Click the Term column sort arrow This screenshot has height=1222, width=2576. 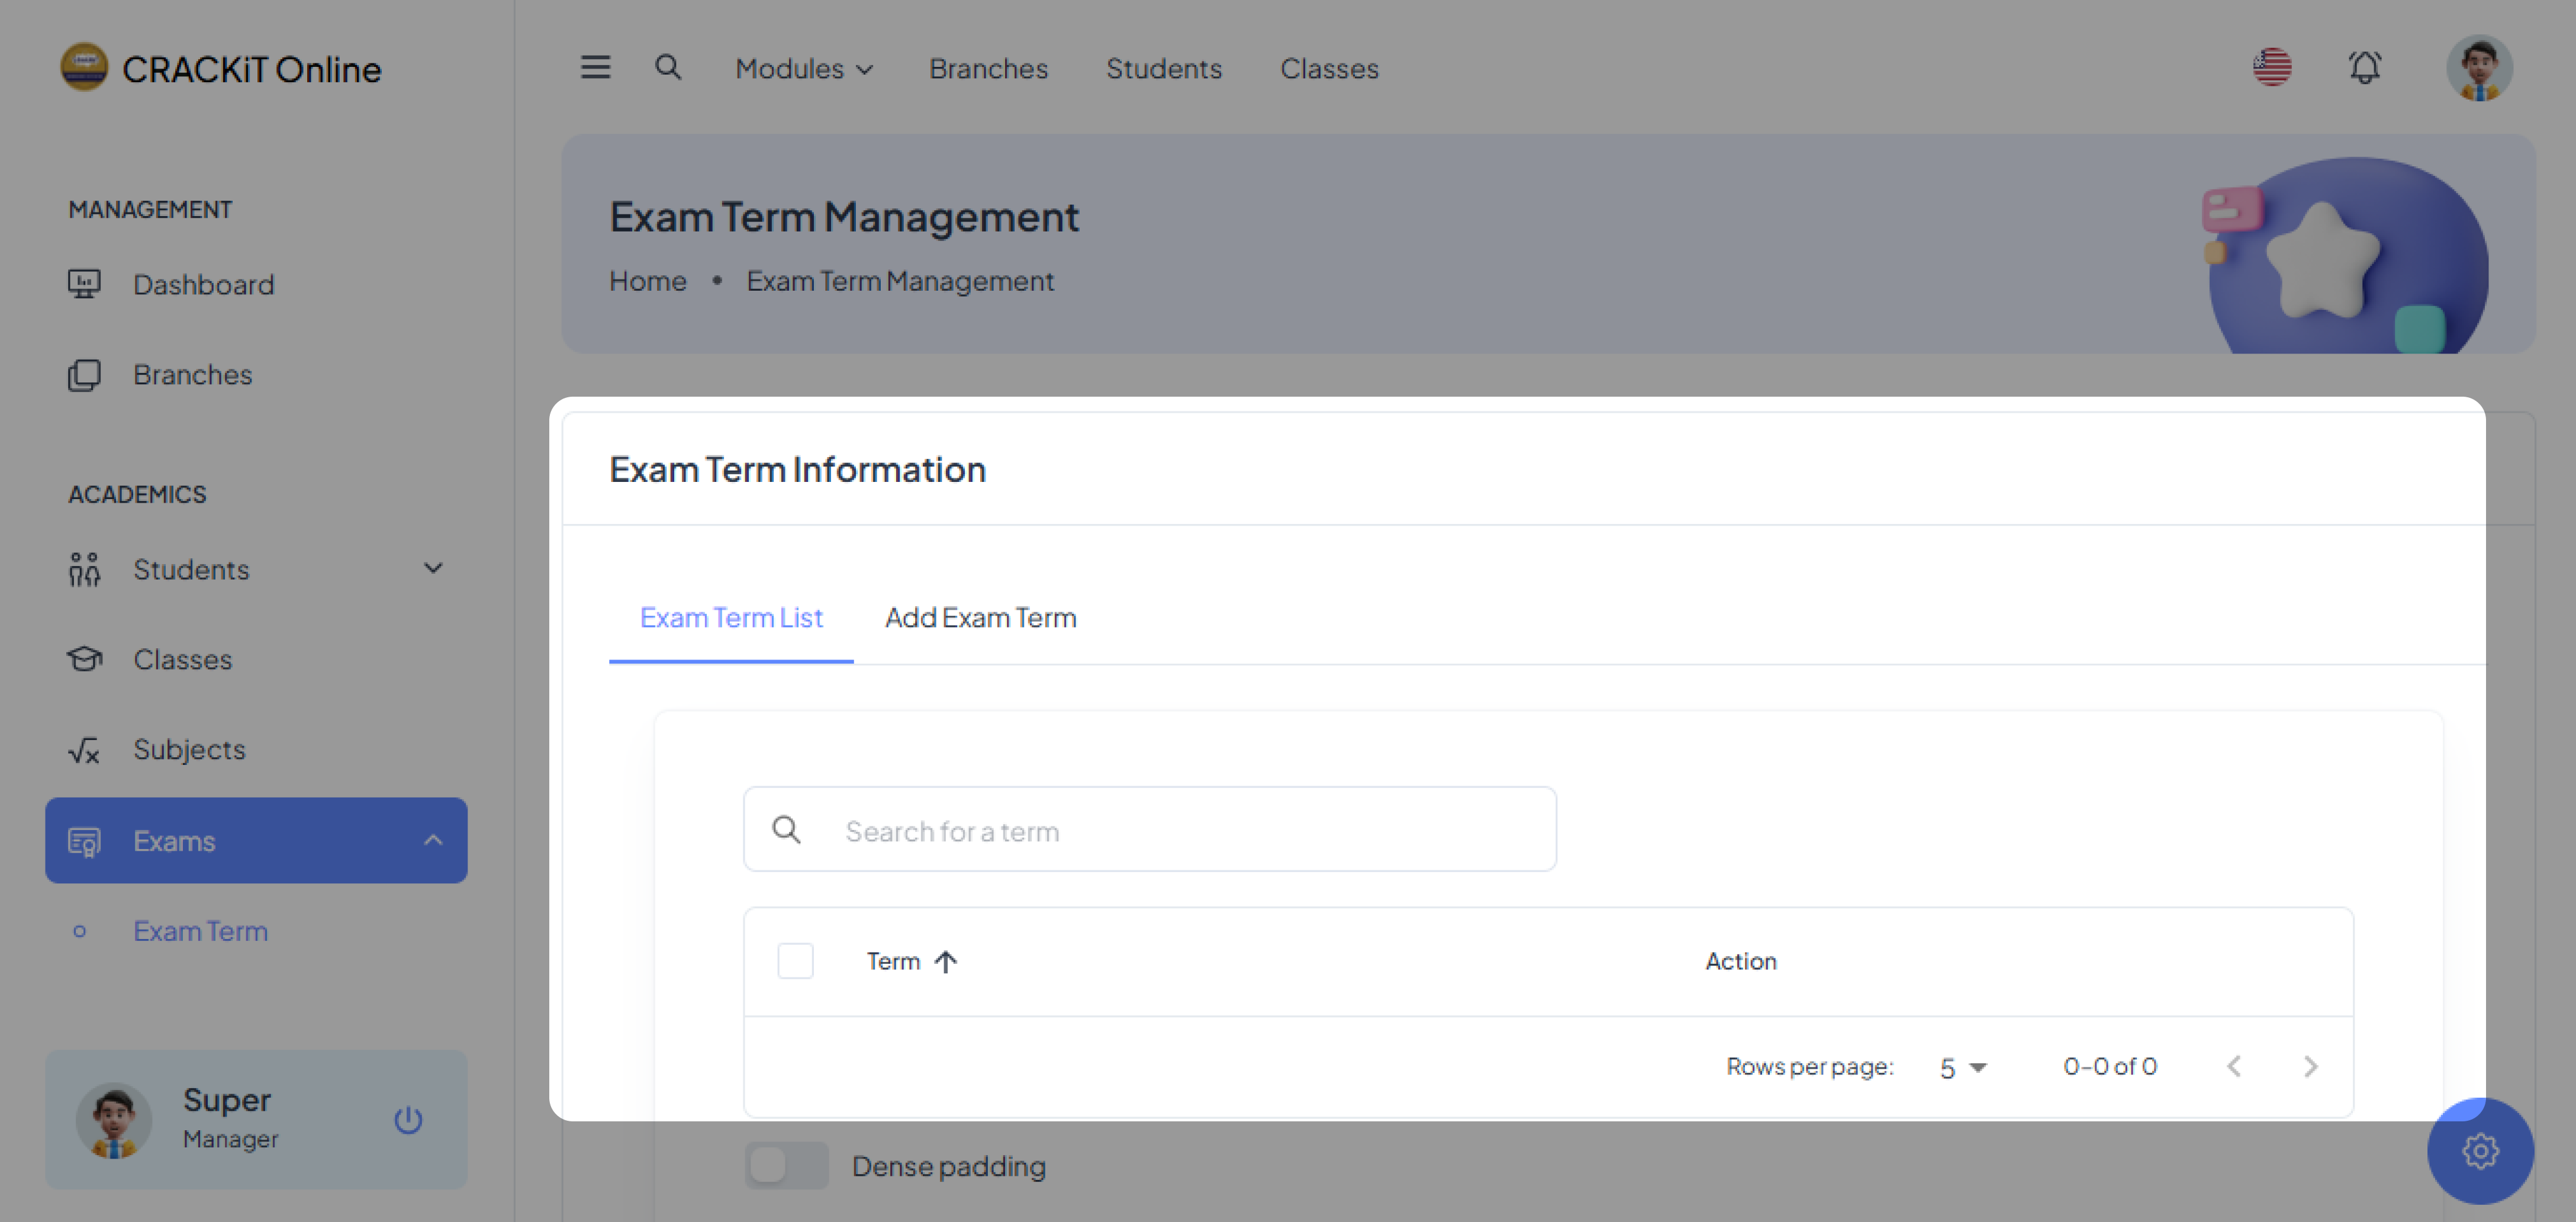(x=945, y=961)
